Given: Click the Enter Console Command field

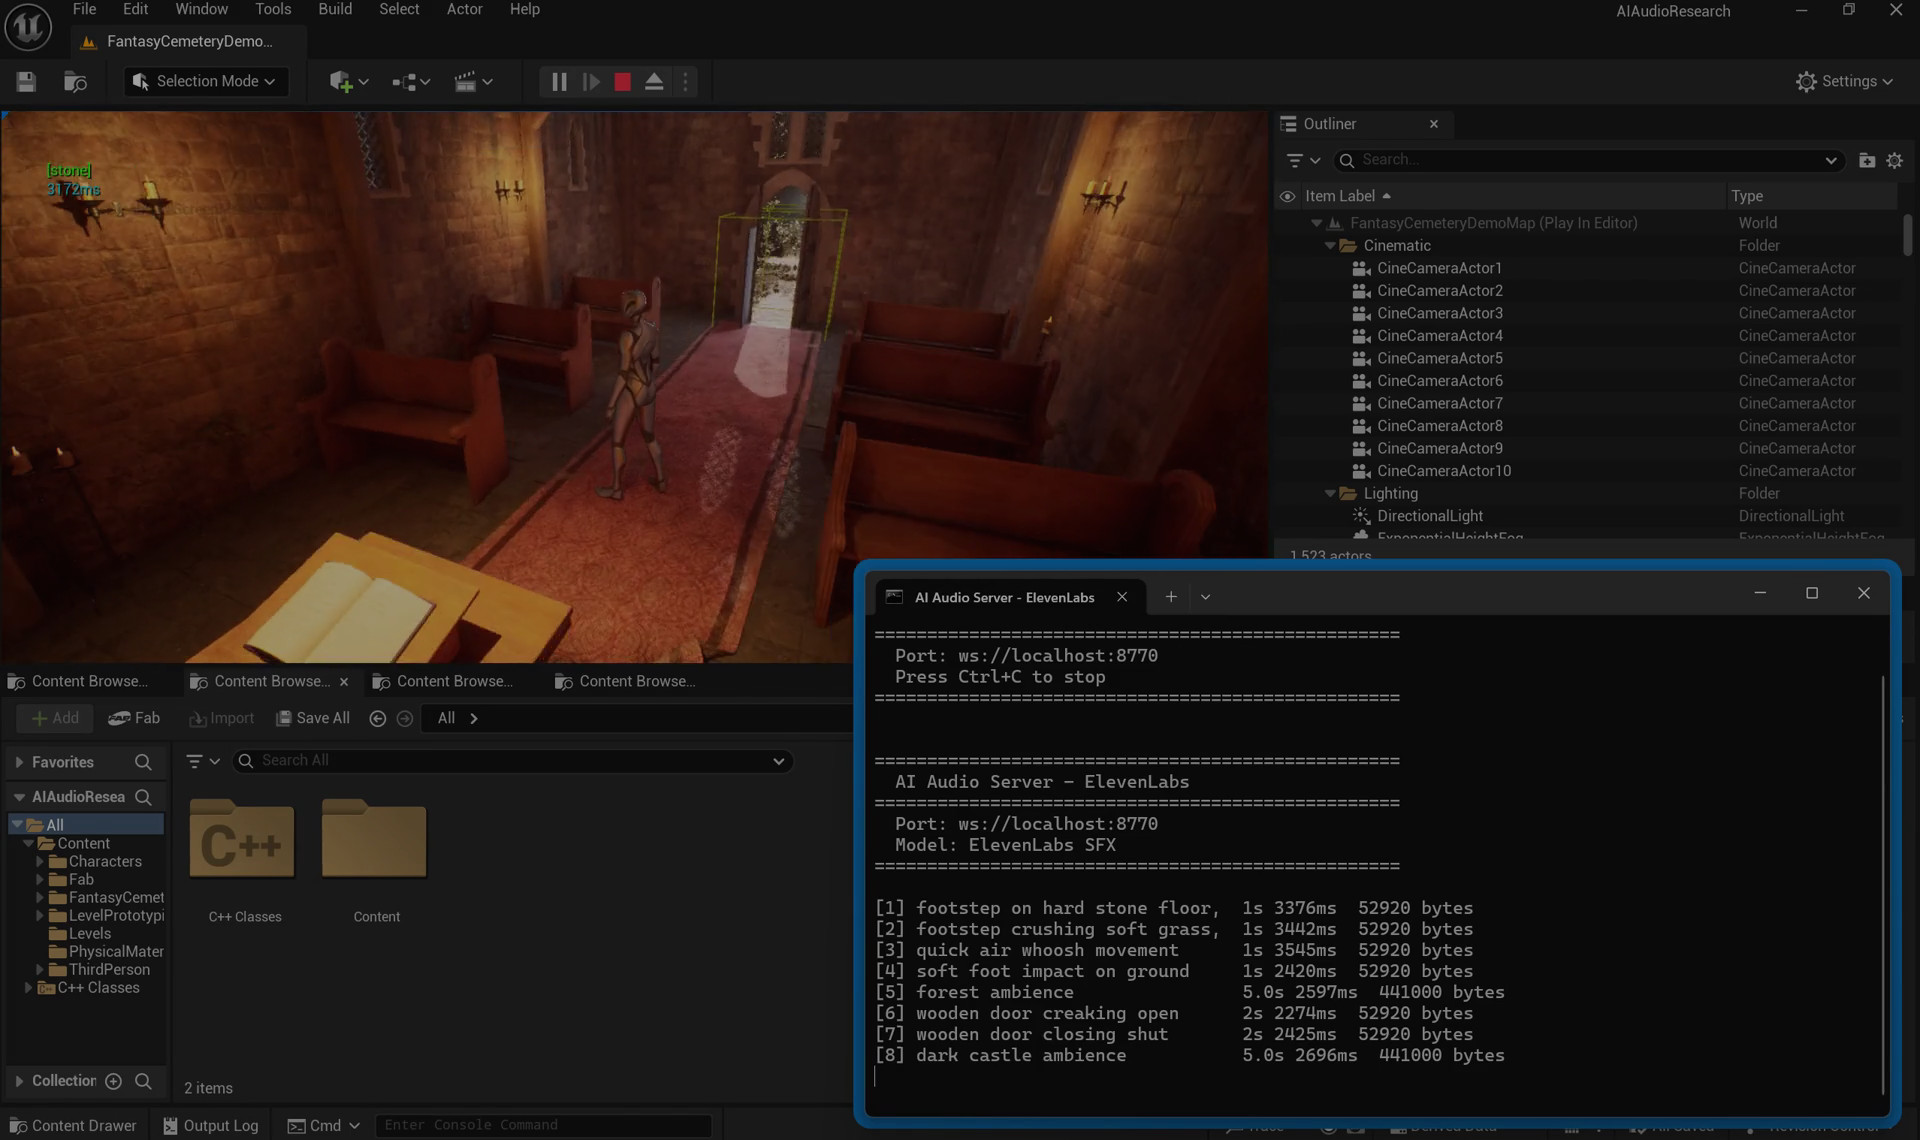Looking at the screenshot, I should coord(543,1125).
